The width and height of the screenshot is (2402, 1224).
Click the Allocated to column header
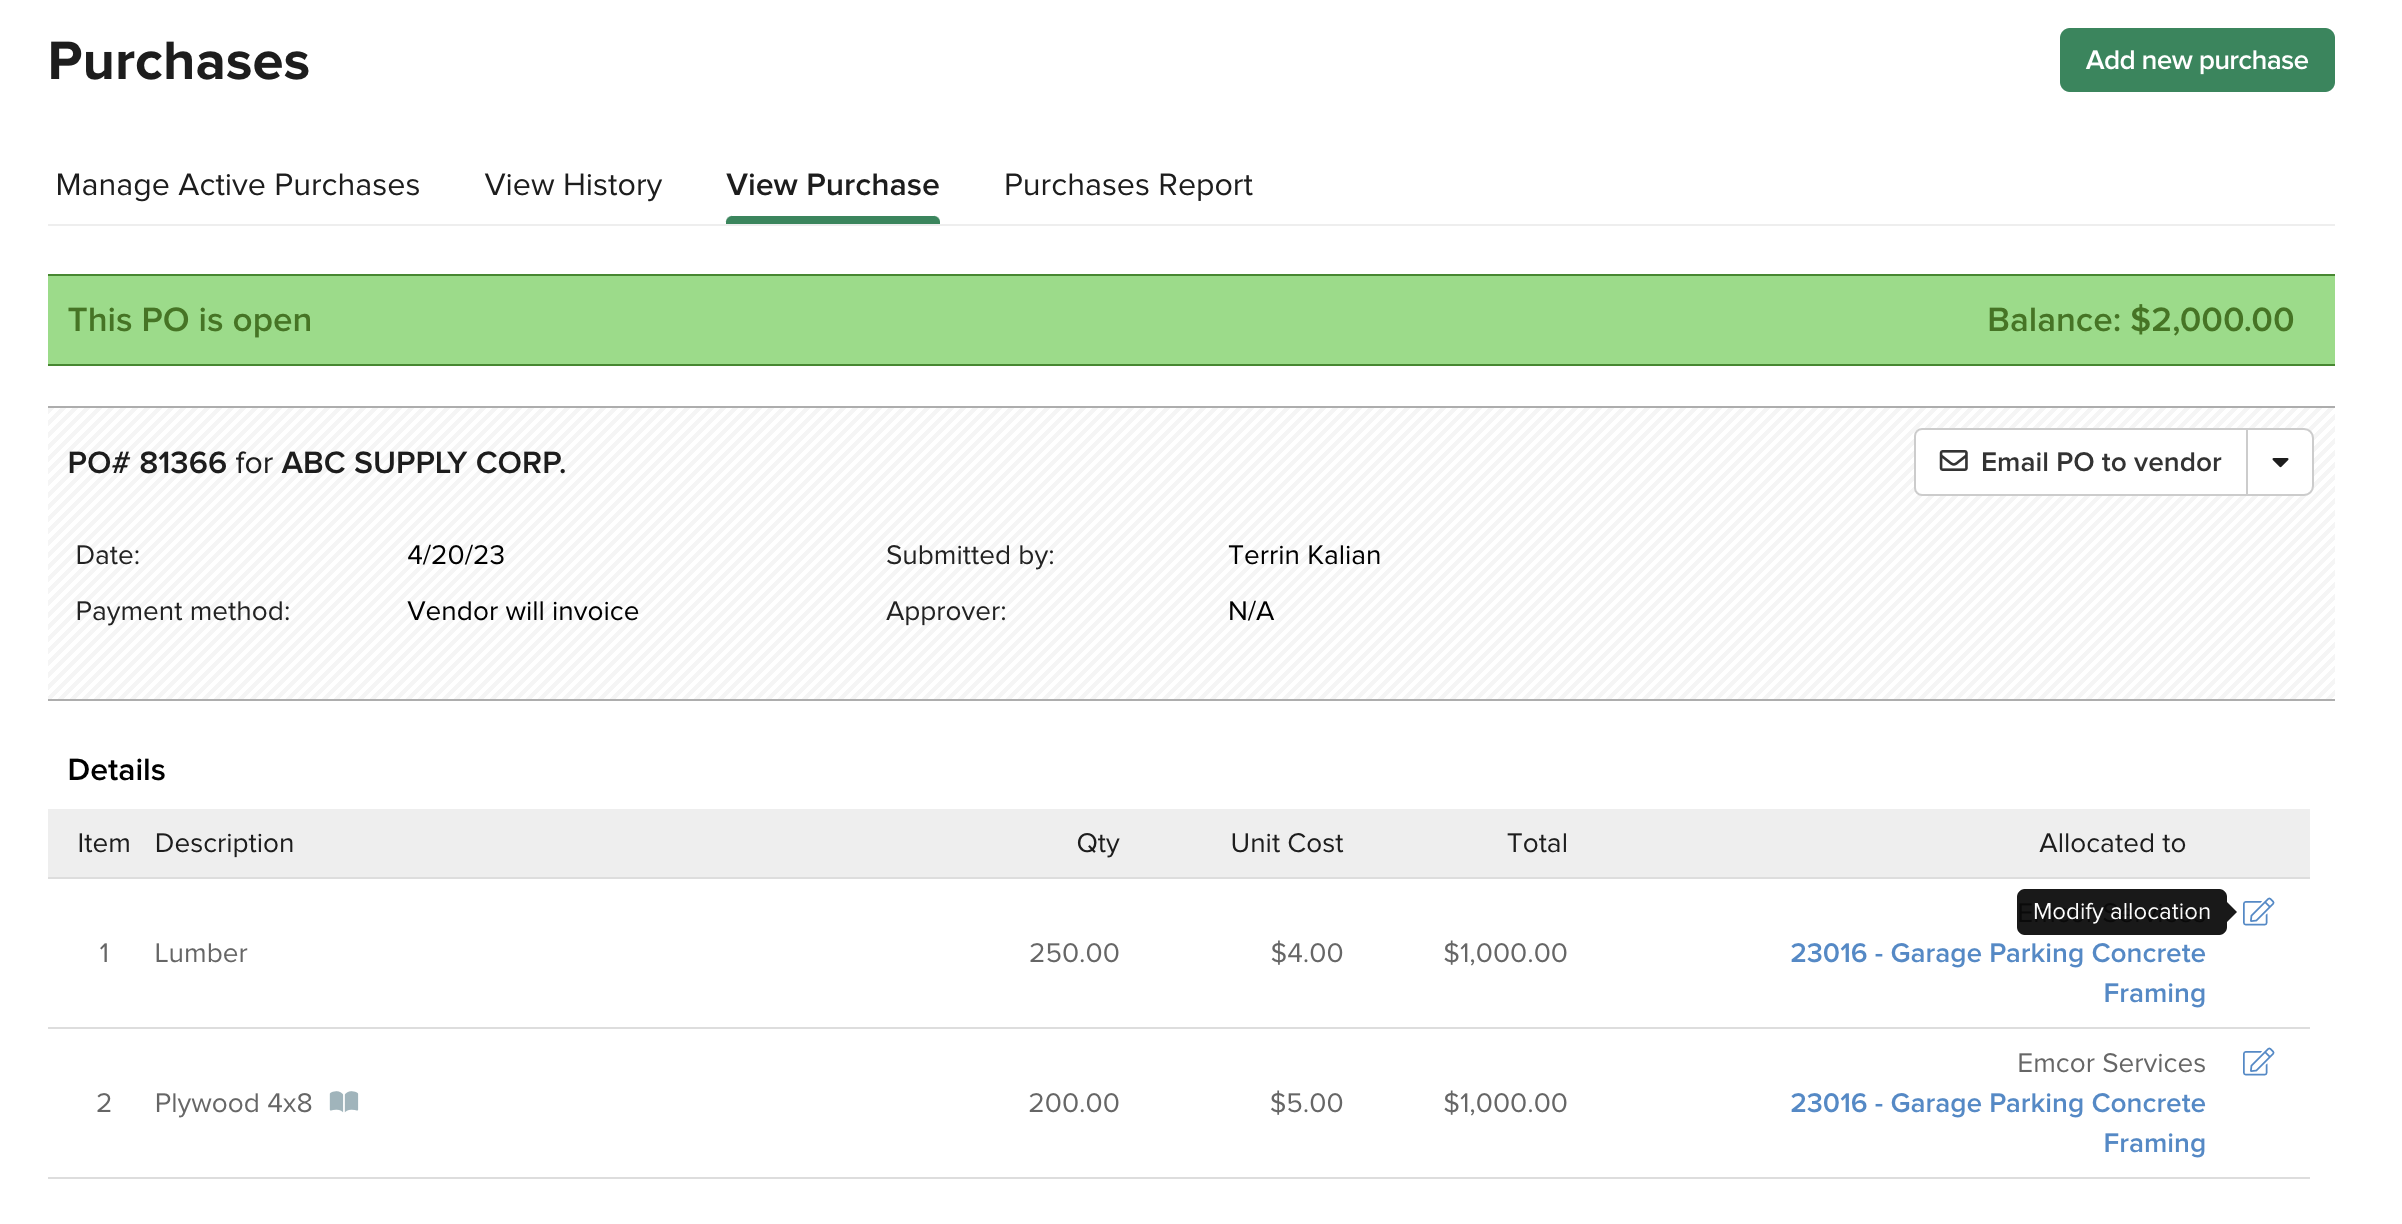(2112, 843)
